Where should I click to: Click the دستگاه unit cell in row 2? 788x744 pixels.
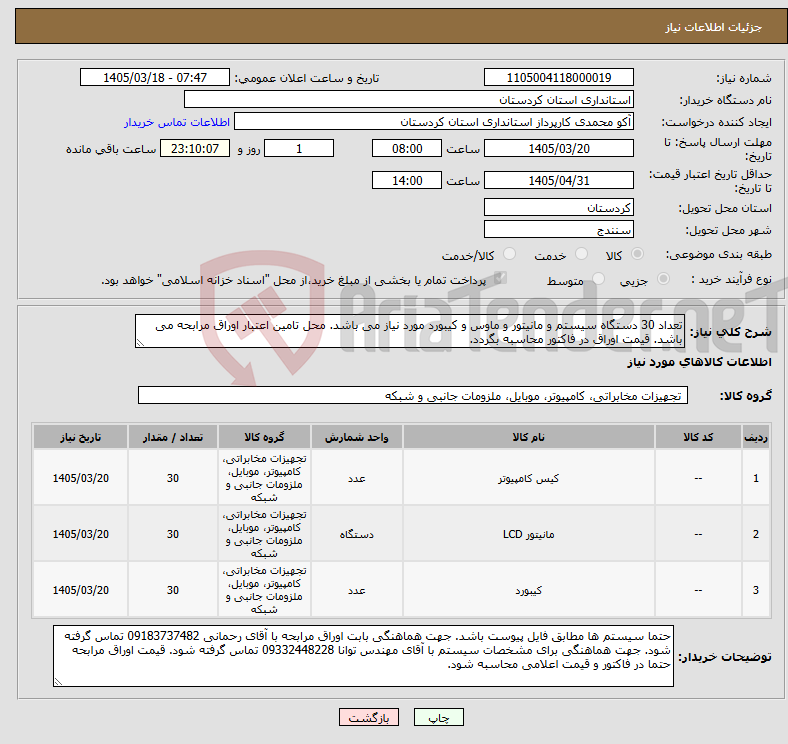pyautogui.click(x=357, y=534)
